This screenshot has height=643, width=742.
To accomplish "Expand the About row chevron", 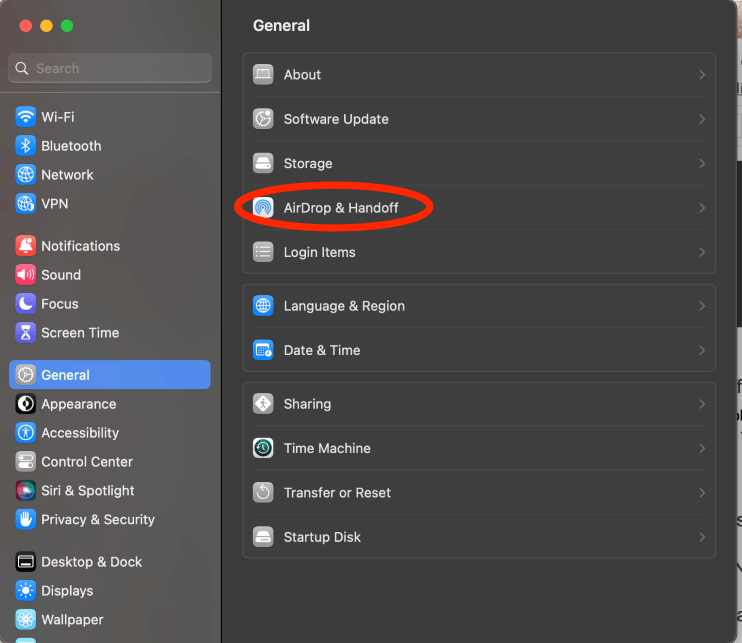I will click(702, 75).
